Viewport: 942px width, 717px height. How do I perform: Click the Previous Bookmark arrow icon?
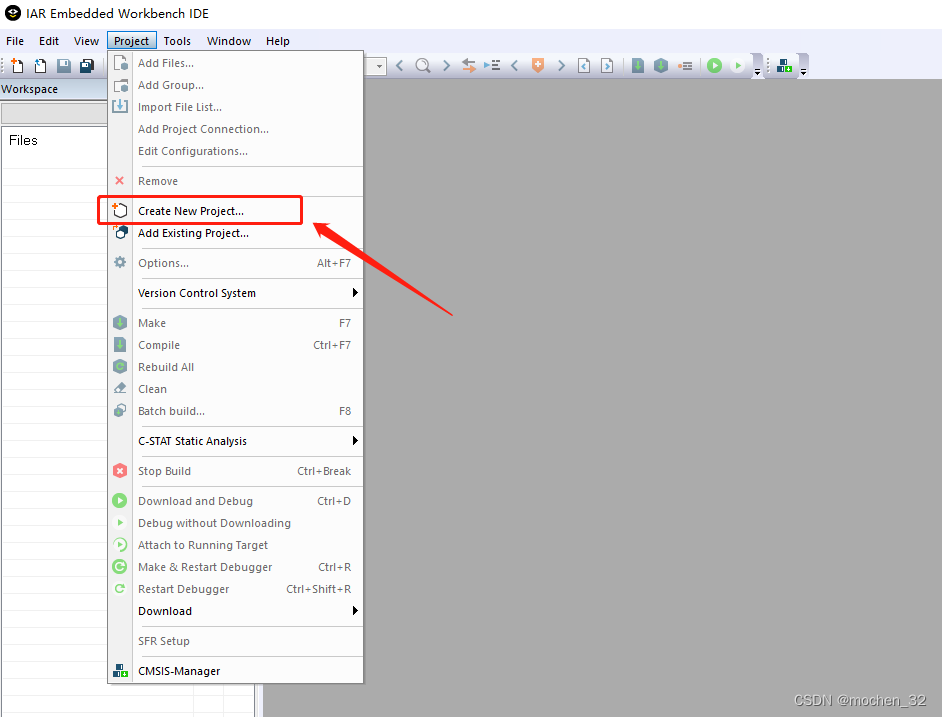(514, 66)
